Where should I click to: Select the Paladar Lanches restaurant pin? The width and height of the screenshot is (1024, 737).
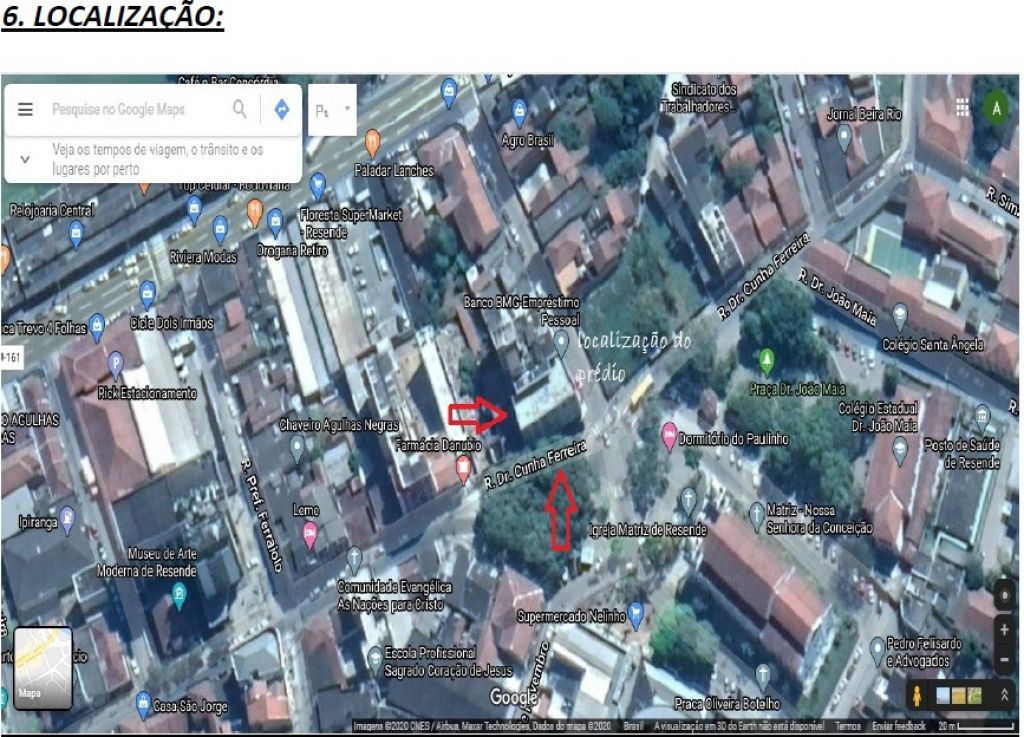pos(372,143)
